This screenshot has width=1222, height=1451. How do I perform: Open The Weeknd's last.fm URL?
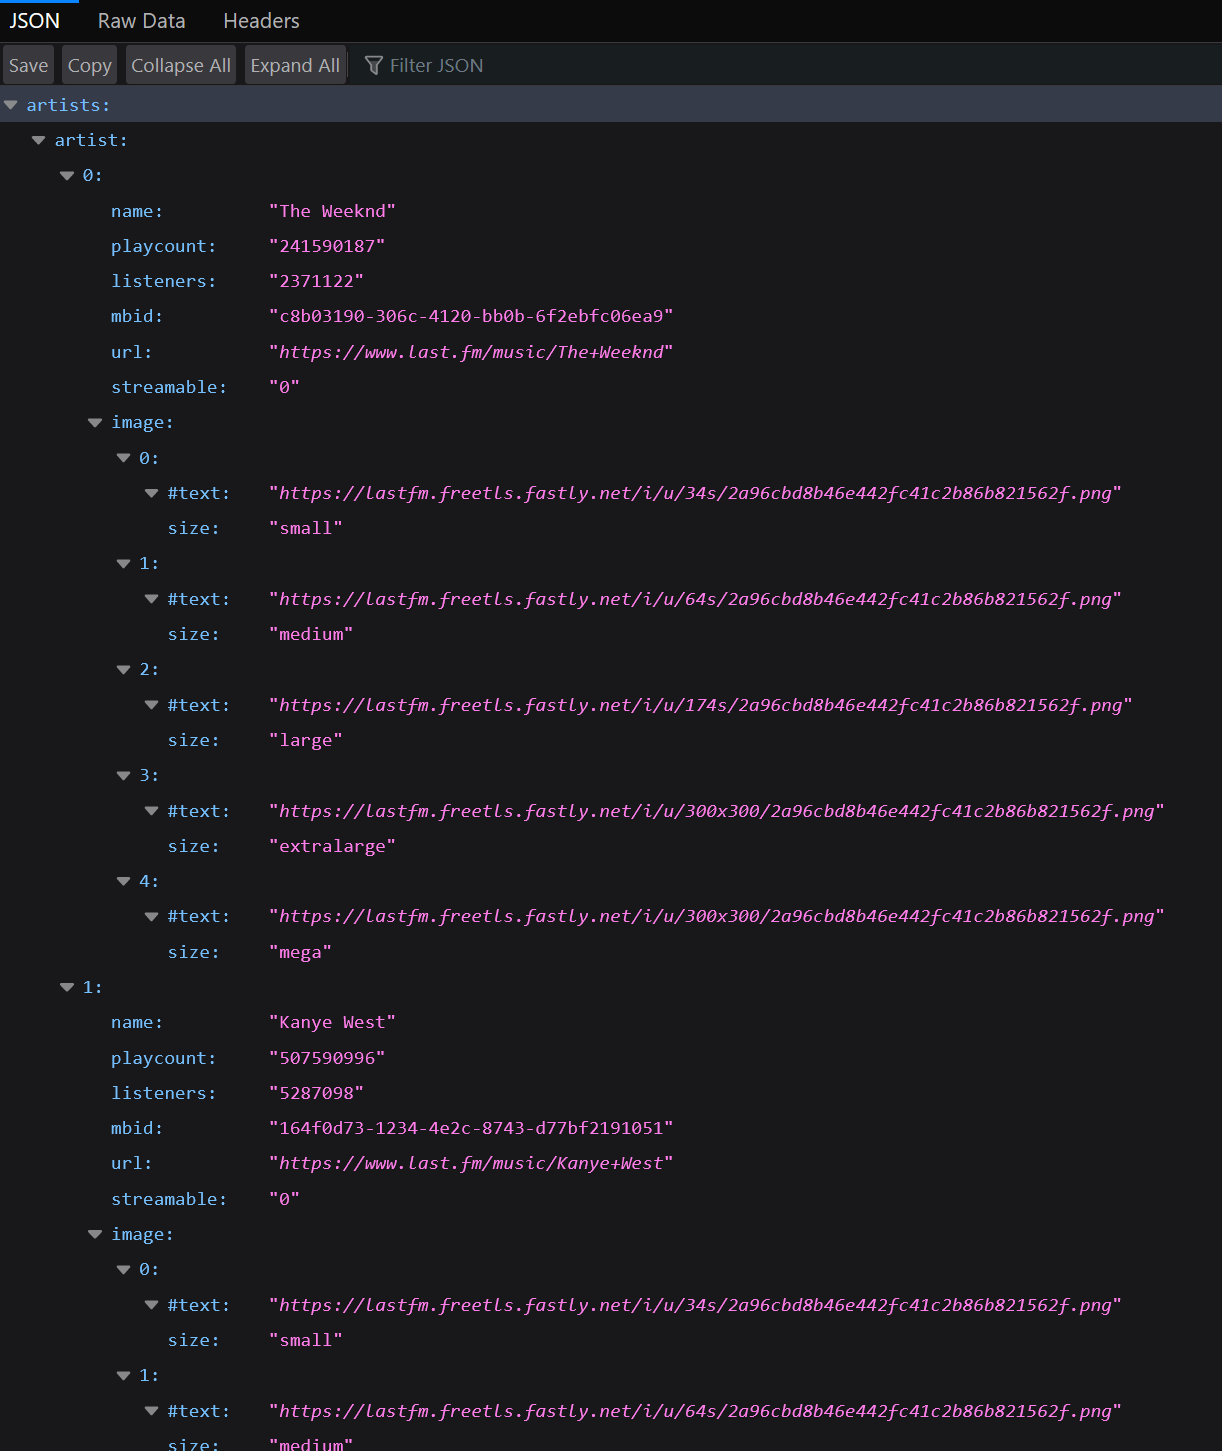coord(470,351)
